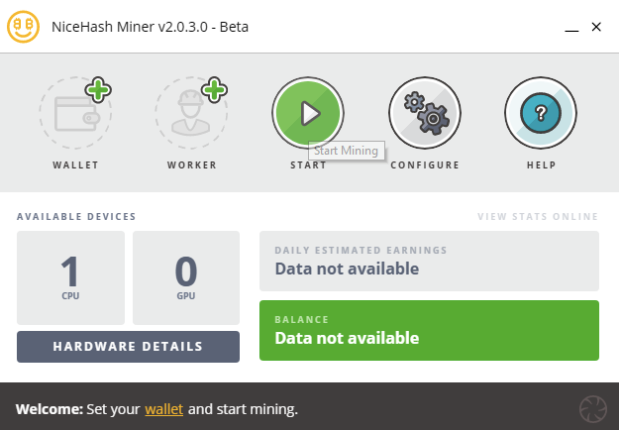The width and height of the screenshot is (619, 430).
Task: Open Configure settings via the gears icon
Action: click(425, 113)
